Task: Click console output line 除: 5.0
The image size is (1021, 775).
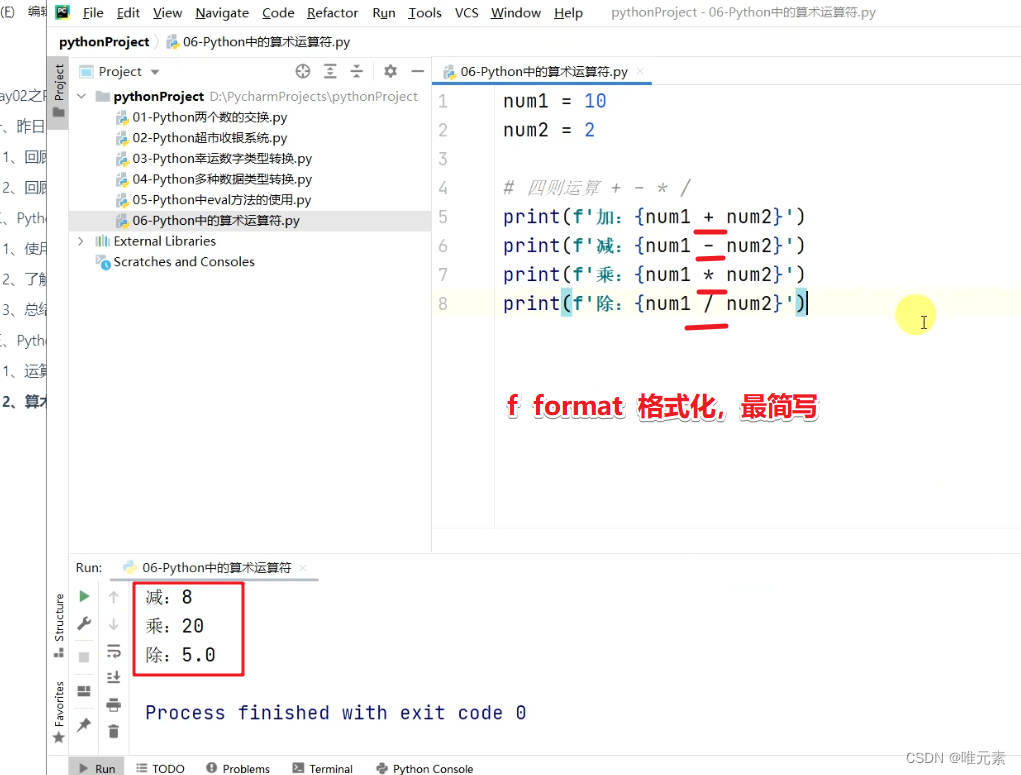Action: 180,655
